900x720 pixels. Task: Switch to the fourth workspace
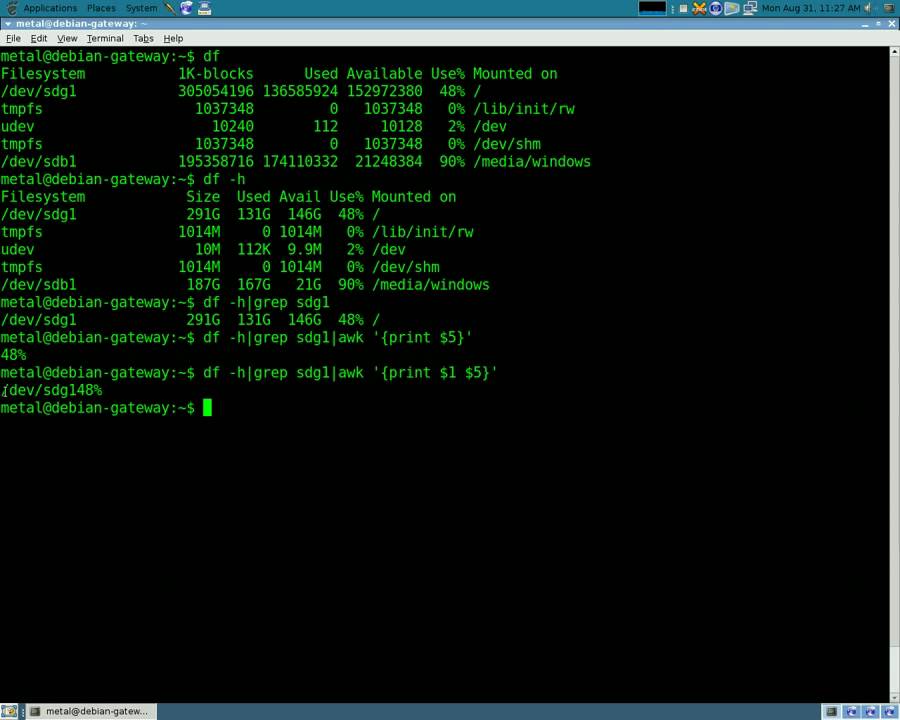pyautogui.click(x=889, y=712)
